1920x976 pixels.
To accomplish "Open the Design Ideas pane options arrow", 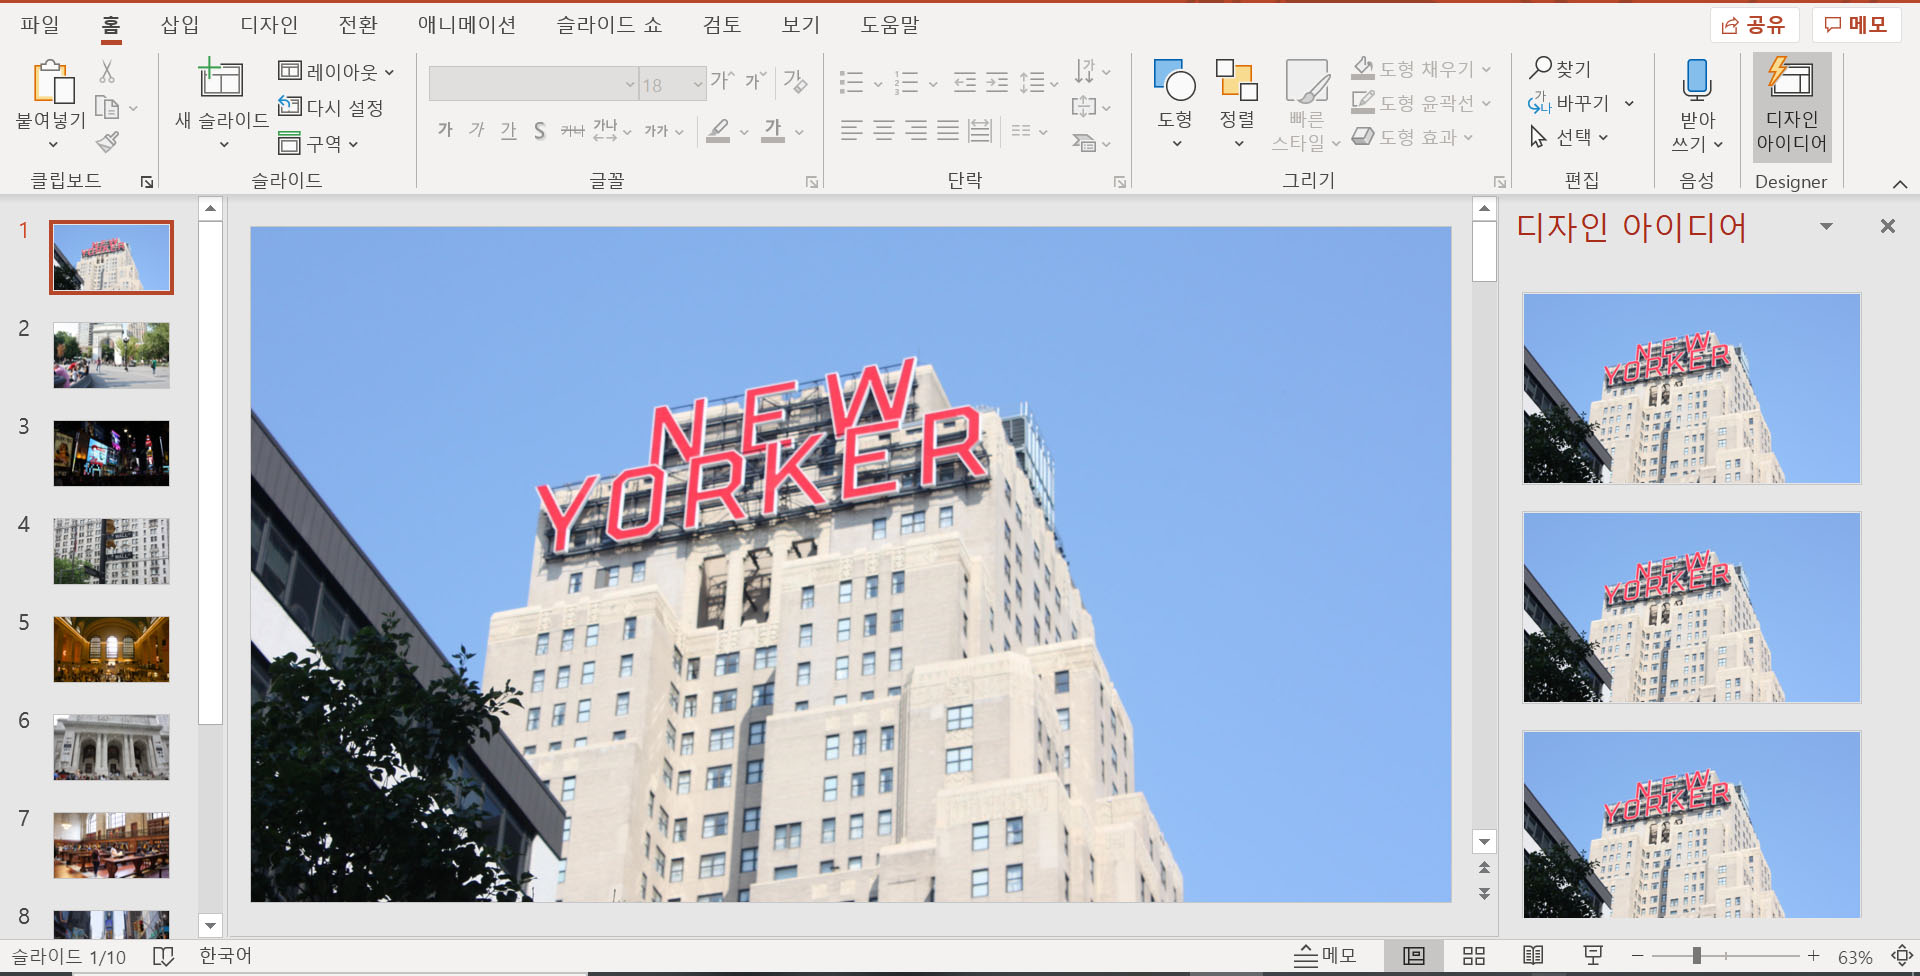I will 1826,226.
